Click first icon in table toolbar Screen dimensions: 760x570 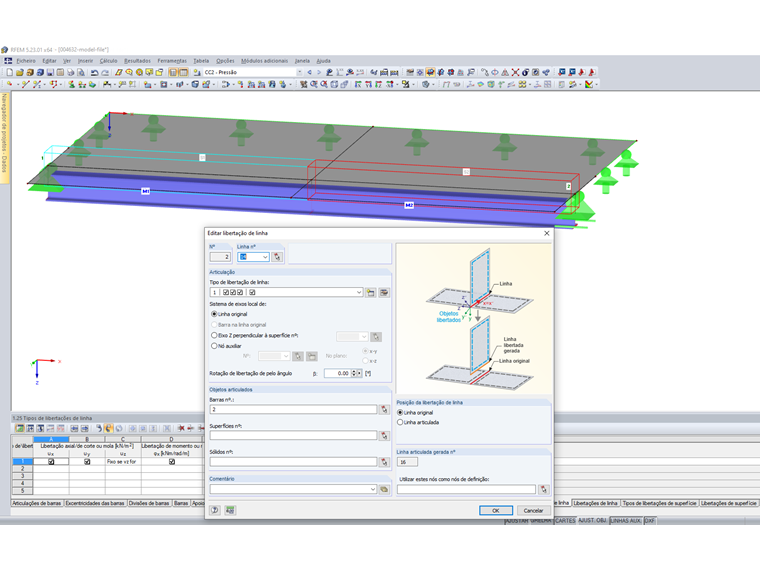click(x=20, y=428)
